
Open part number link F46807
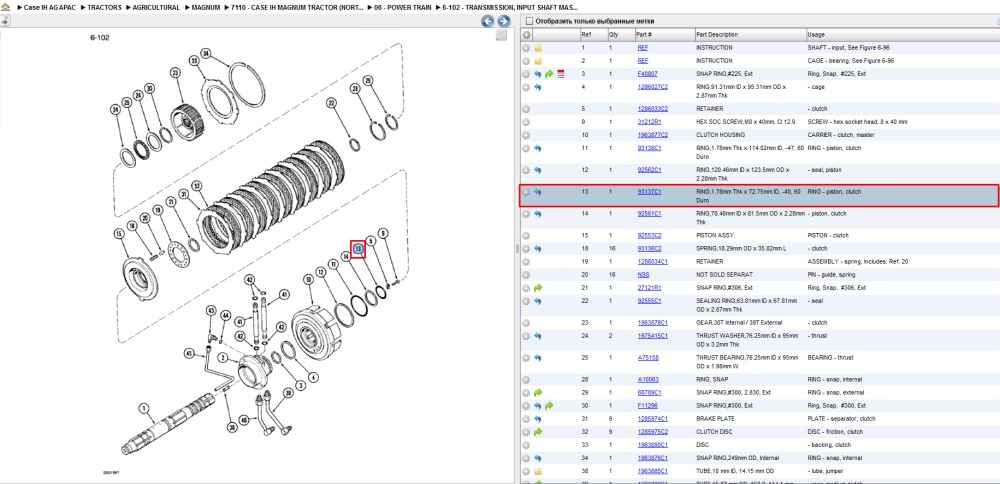point(647,74)
